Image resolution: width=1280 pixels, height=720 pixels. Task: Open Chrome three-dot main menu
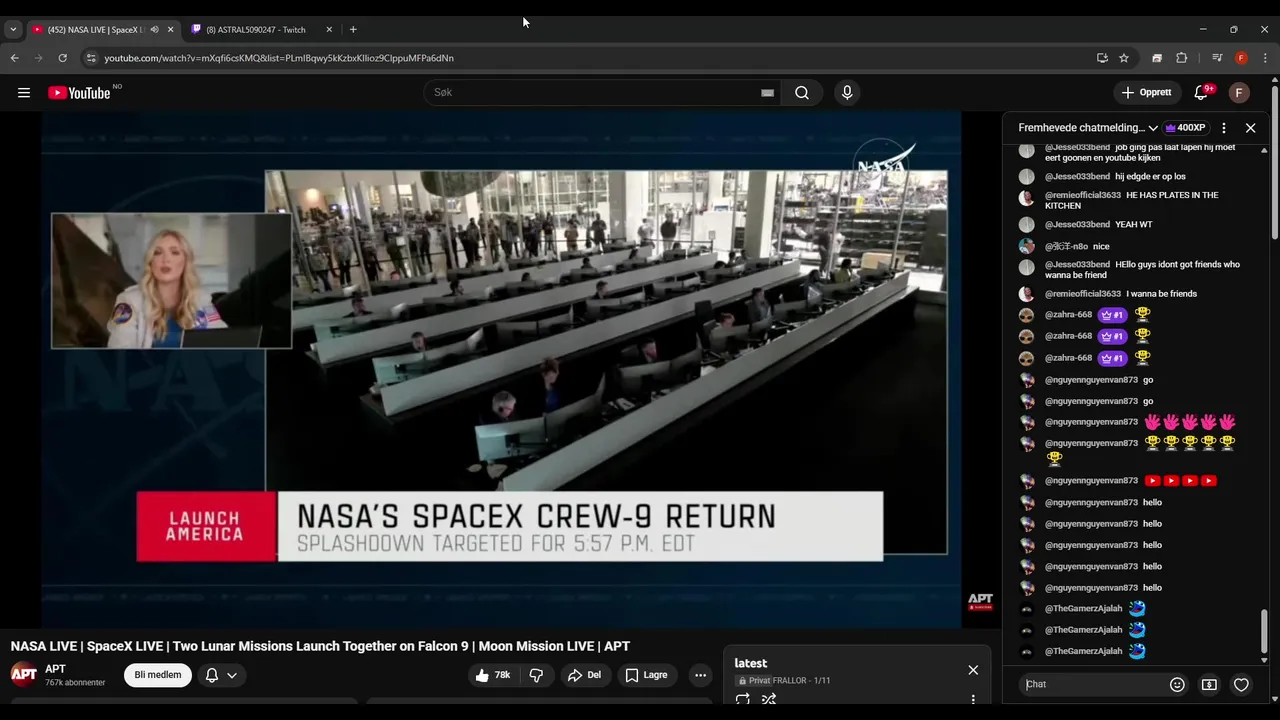[x=1265, y=58]
